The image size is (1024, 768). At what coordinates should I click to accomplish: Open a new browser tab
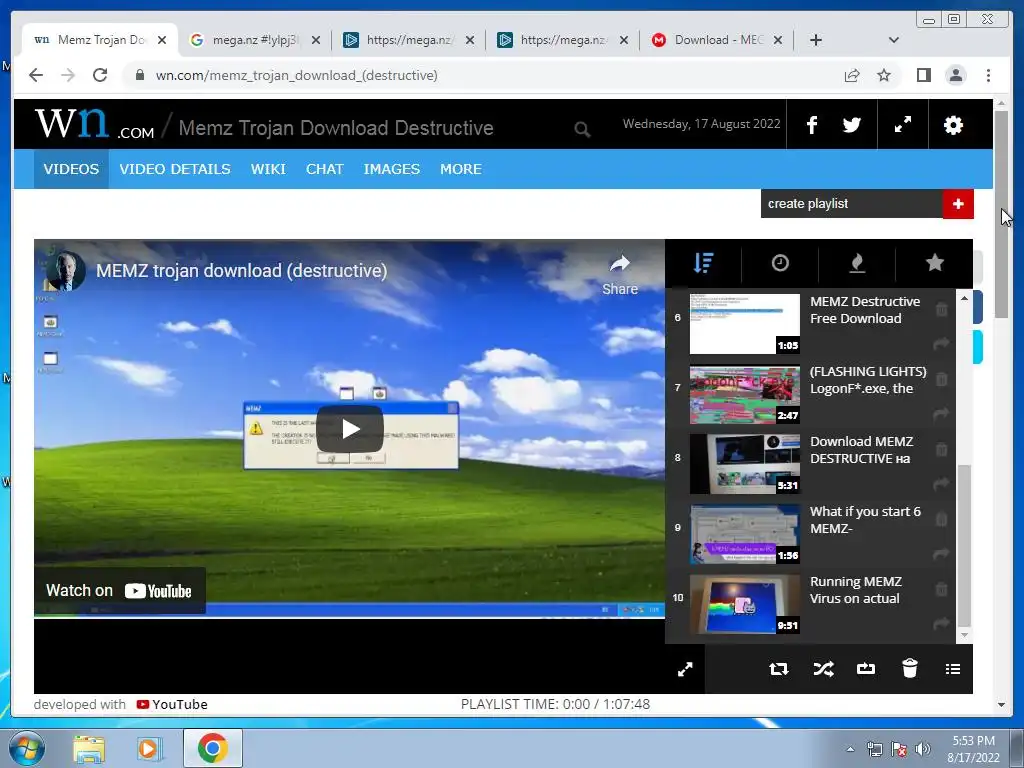pyautogui.click(x=816, y=40)
